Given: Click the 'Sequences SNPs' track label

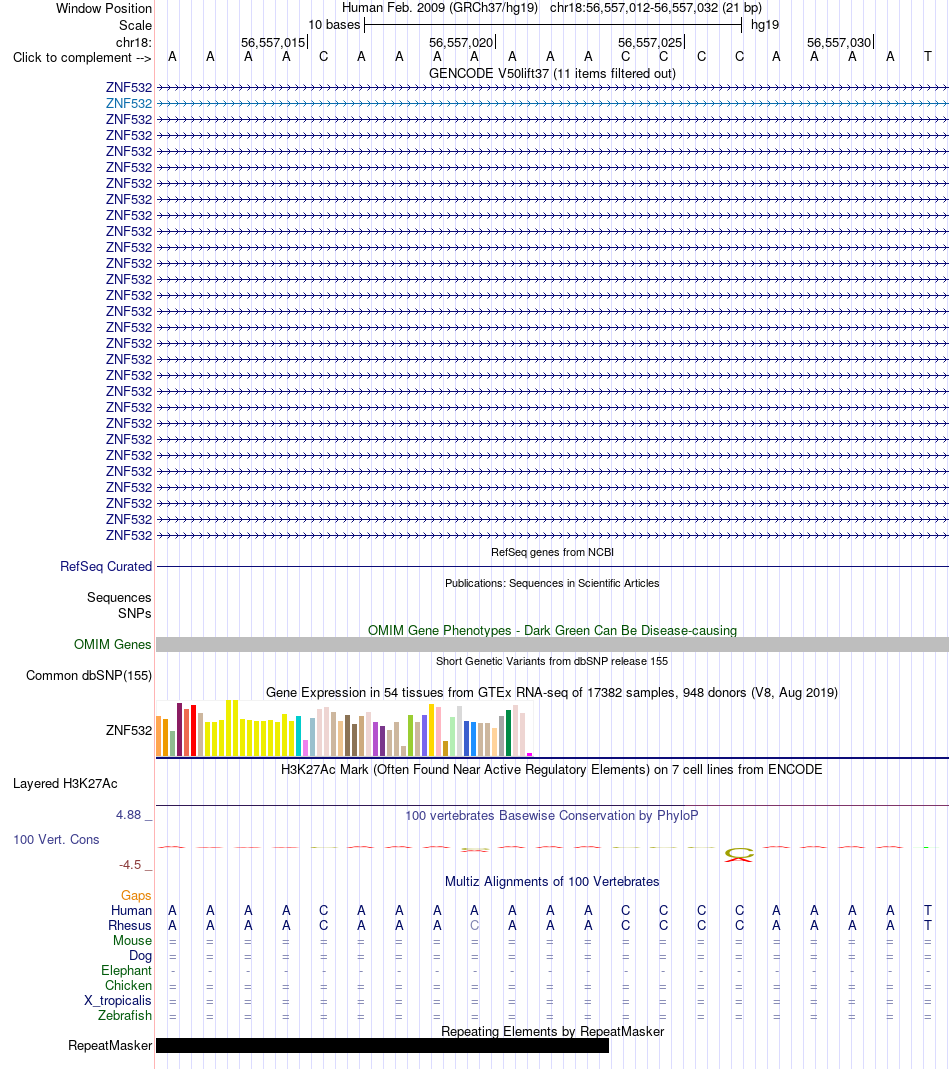Looking at the screenshot, I should pyautogui.click(x=119, y=605).
